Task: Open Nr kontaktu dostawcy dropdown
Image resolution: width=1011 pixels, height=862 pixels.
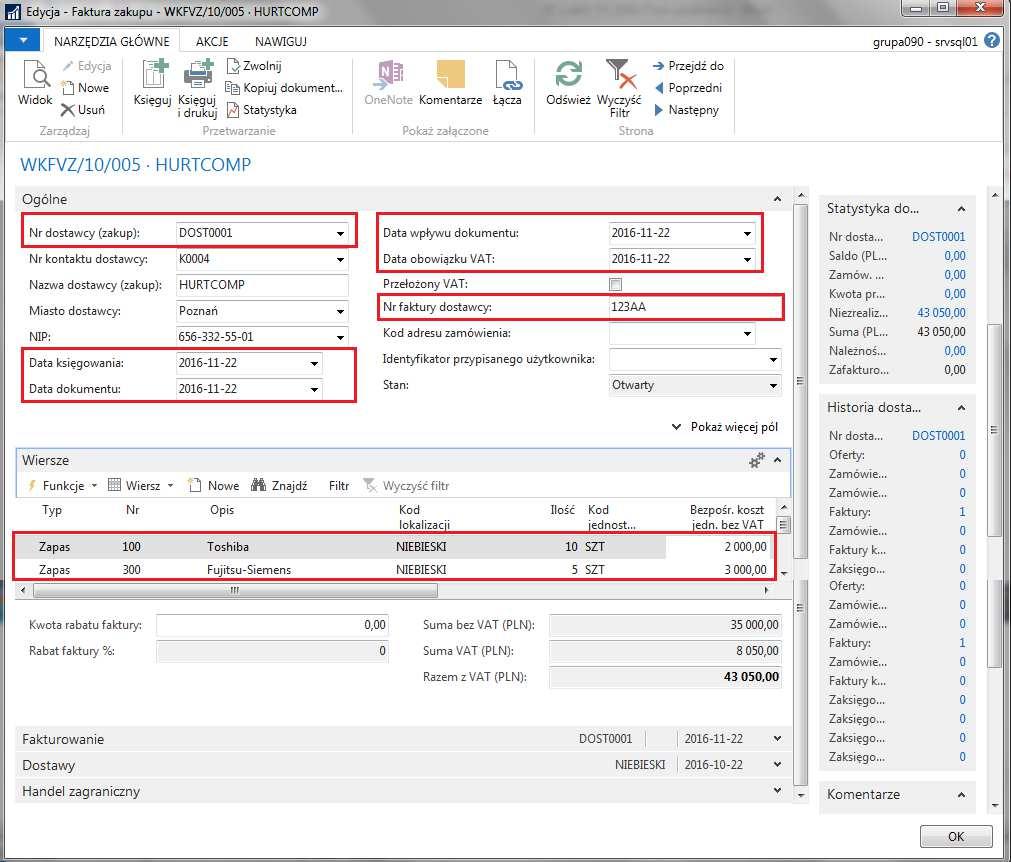Action: click(x=340, y=259)
